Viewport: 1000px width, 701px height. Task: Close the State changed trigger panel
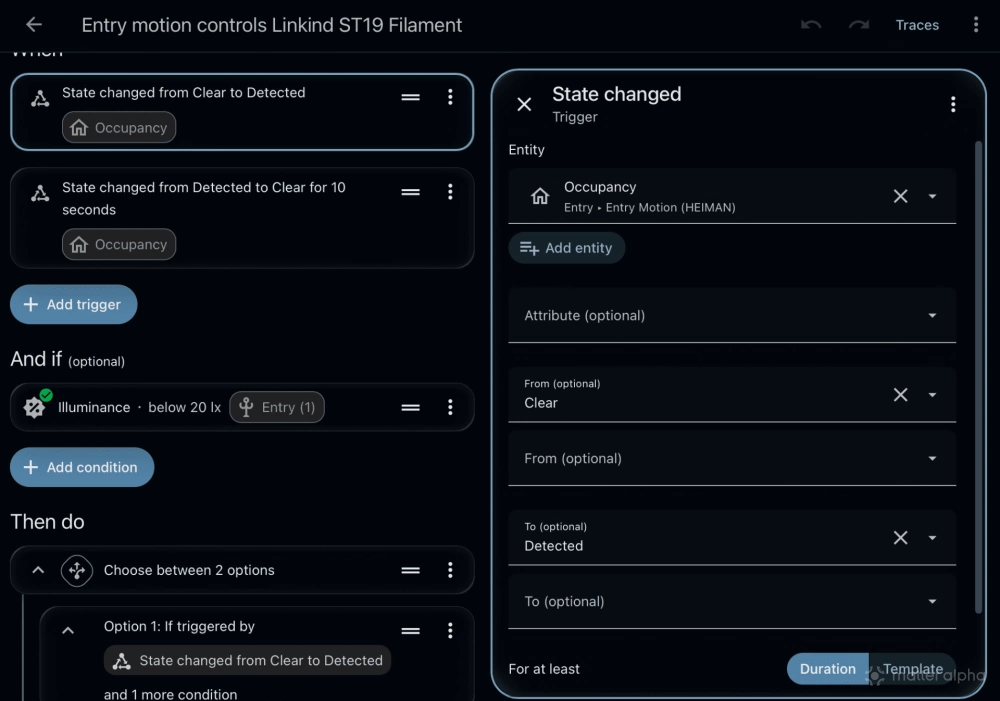click(x=524, y=104)
